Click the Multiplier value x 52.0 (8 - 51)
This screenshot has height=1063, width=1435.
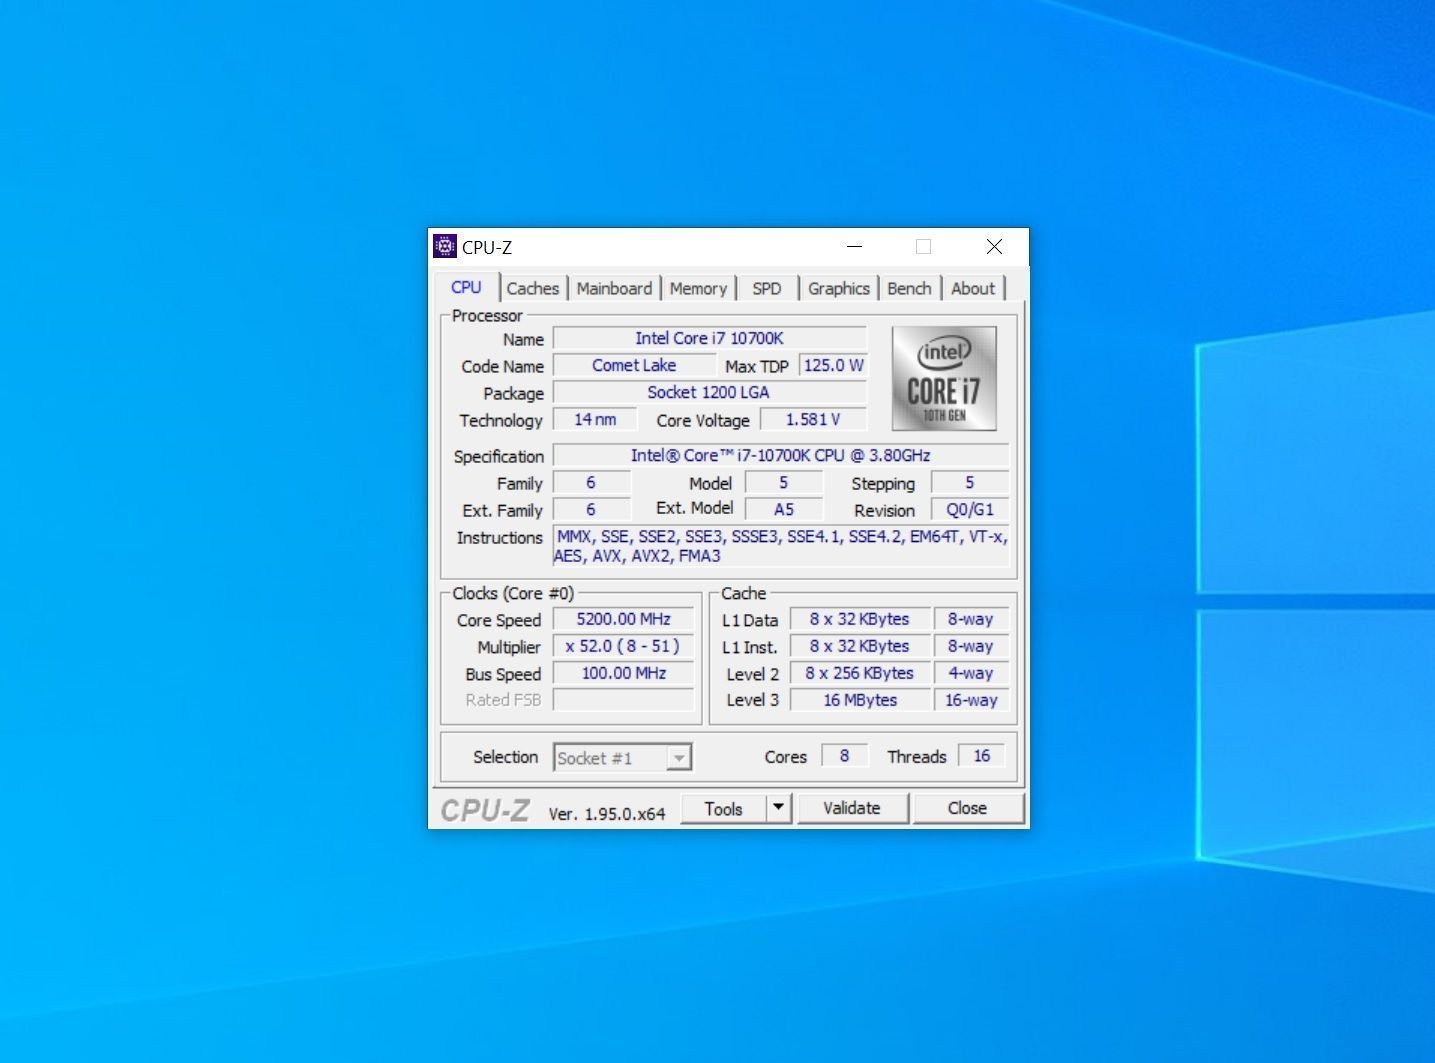click(x=624, y=646)
